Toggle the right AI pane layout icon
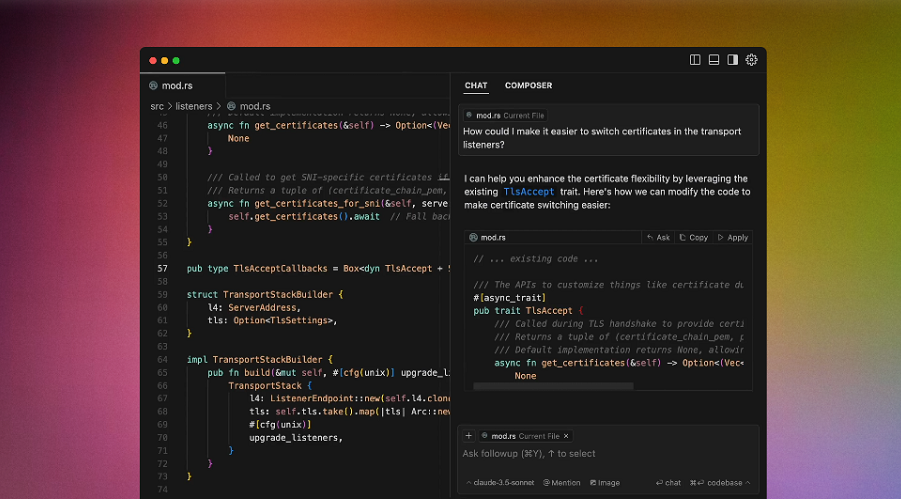The width and height of the screenshot is (901, 499). 733,60
